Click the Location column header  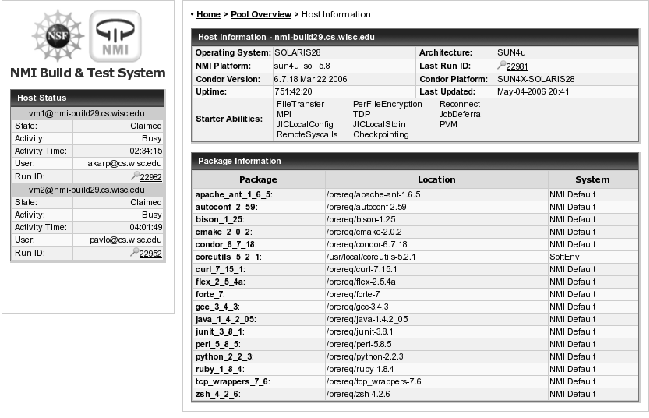pyautogui.click(x=434, y=179)
